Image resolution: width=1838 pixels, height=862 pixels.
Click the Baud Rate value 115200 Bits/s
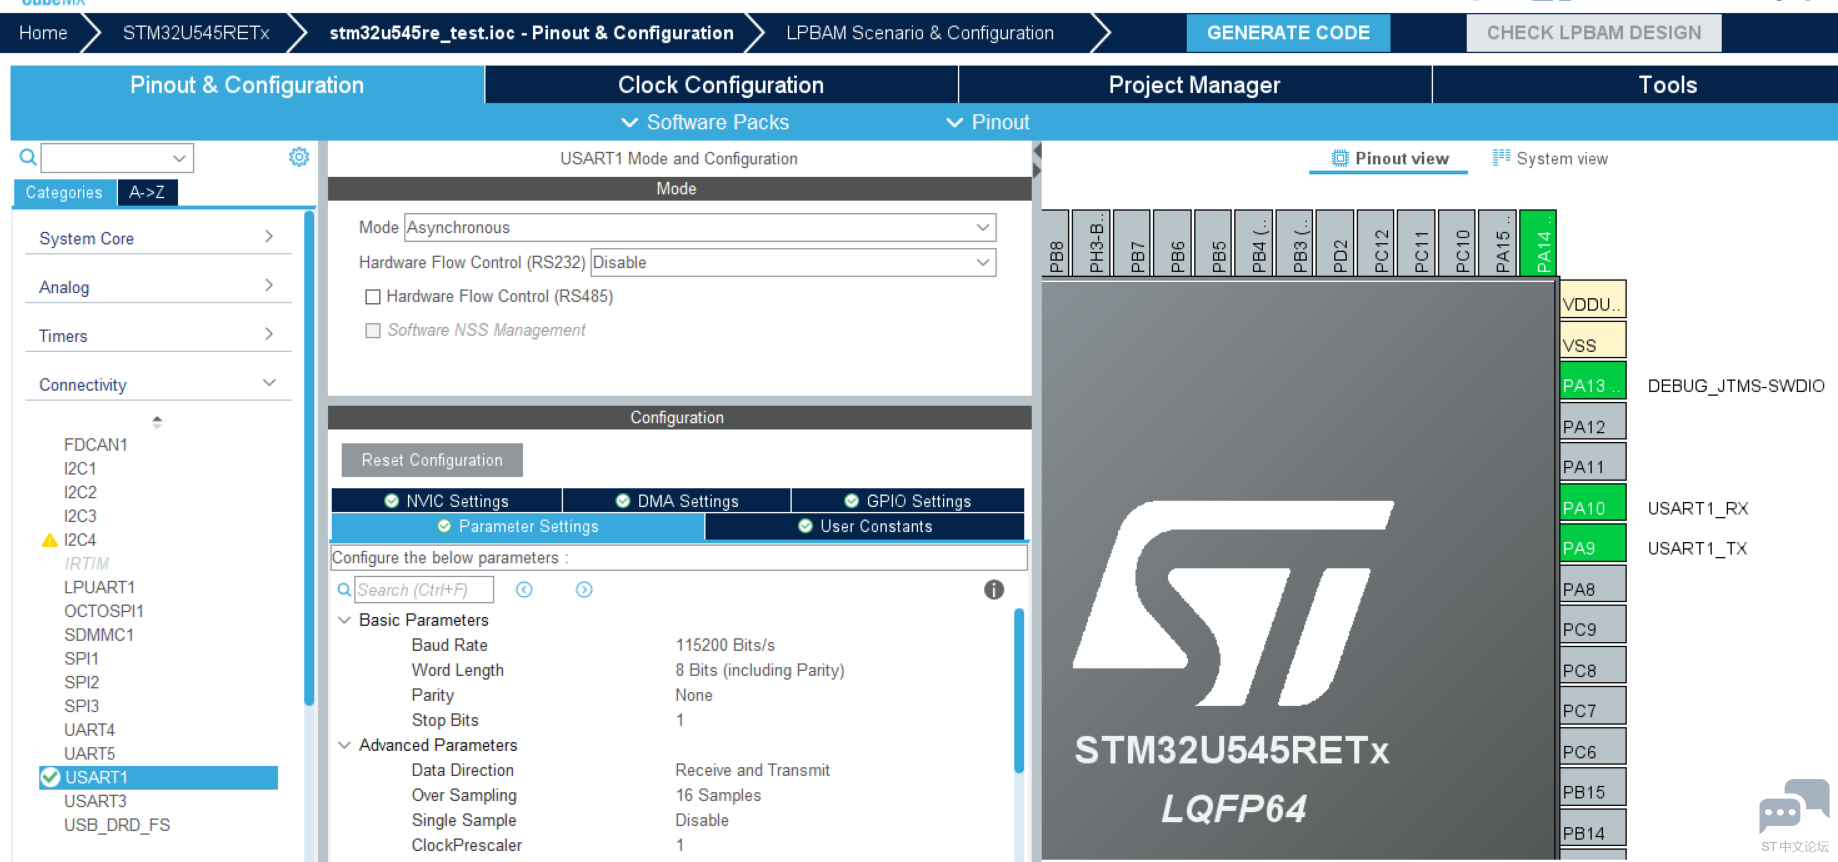(x=725, y=645)
